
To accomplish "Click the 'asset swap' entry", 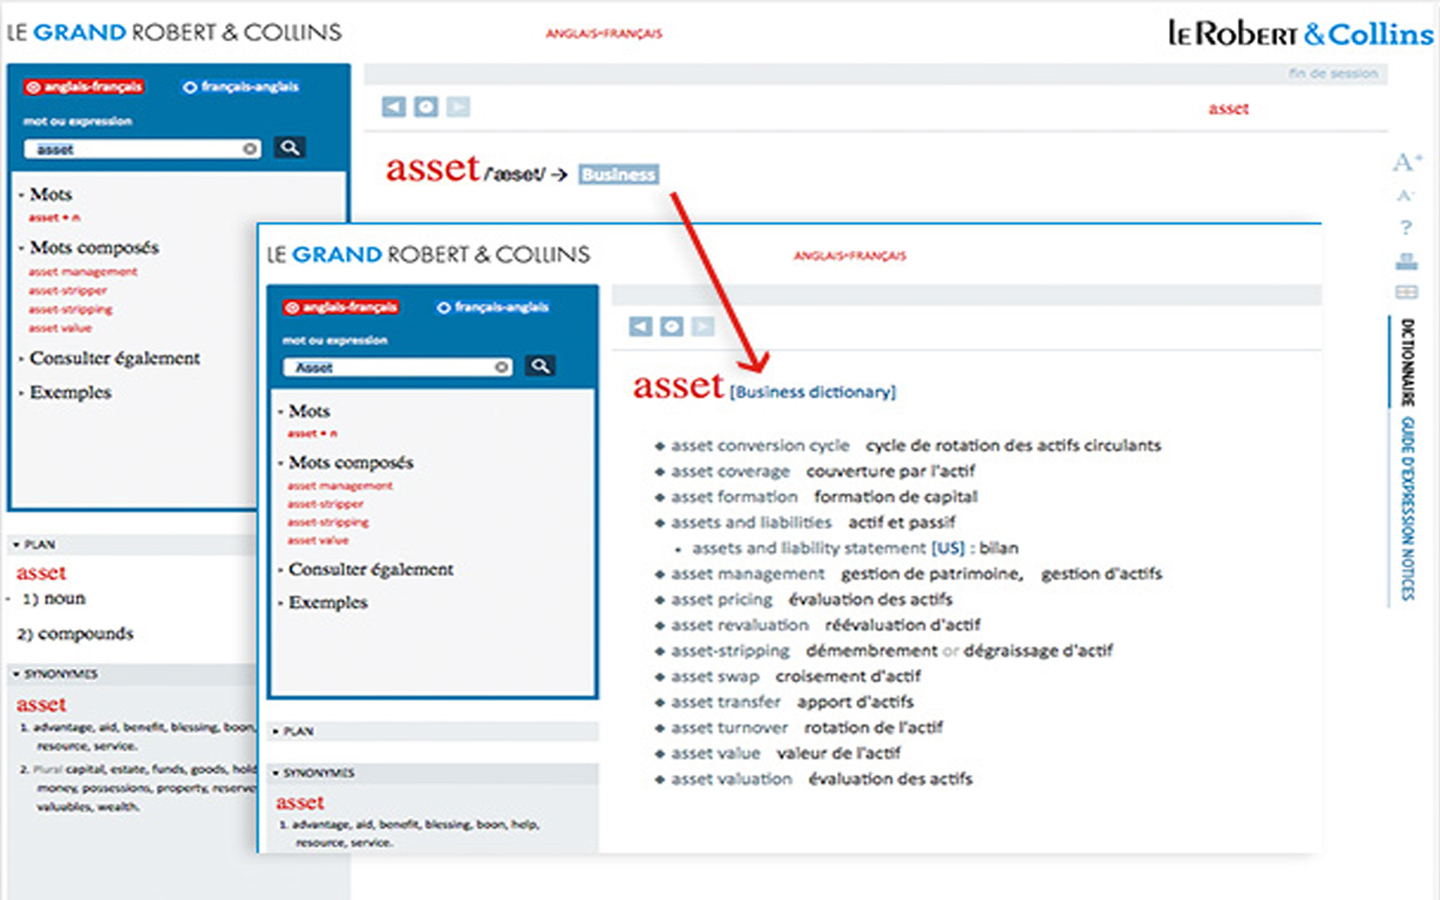I will (x=715, y=676).
